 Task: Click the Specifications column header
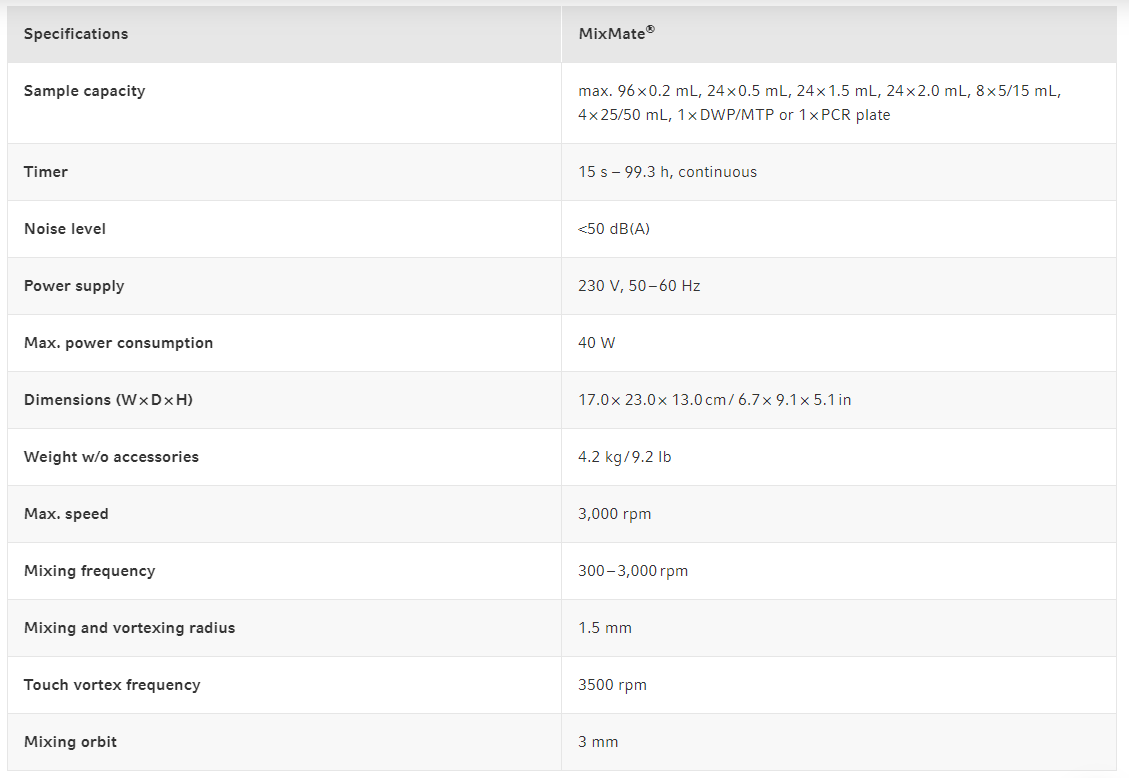tap(76, 34)
